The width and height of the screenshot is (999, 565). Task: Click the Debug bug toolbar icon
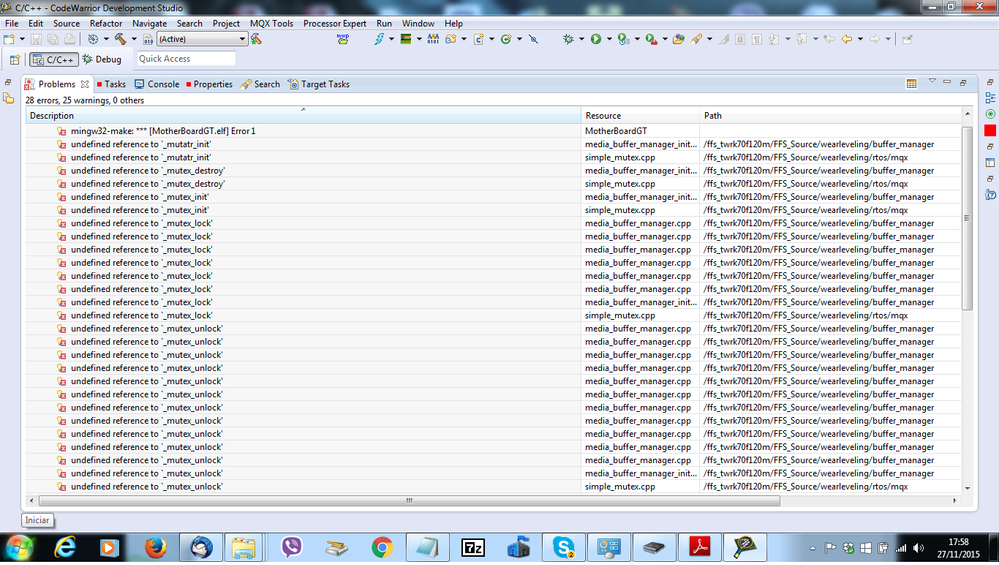(568, 39)
